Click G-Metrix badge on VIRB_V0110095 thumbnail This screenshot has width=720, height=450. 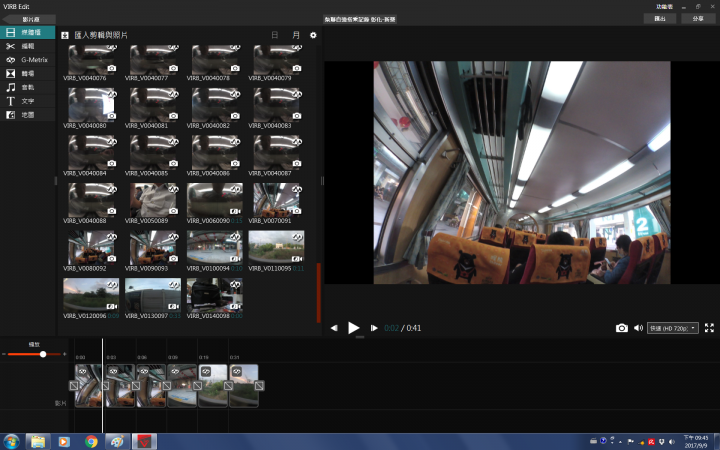tap(298, 237)
